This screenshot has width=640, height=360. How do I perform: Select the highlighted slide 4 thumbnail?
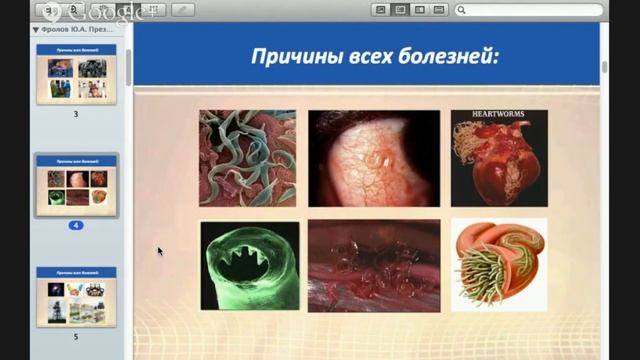(76, 185)
